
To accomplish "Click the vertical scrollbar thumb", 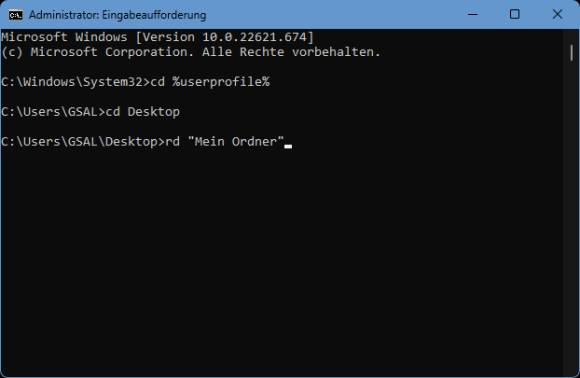I will coord(572,53).
